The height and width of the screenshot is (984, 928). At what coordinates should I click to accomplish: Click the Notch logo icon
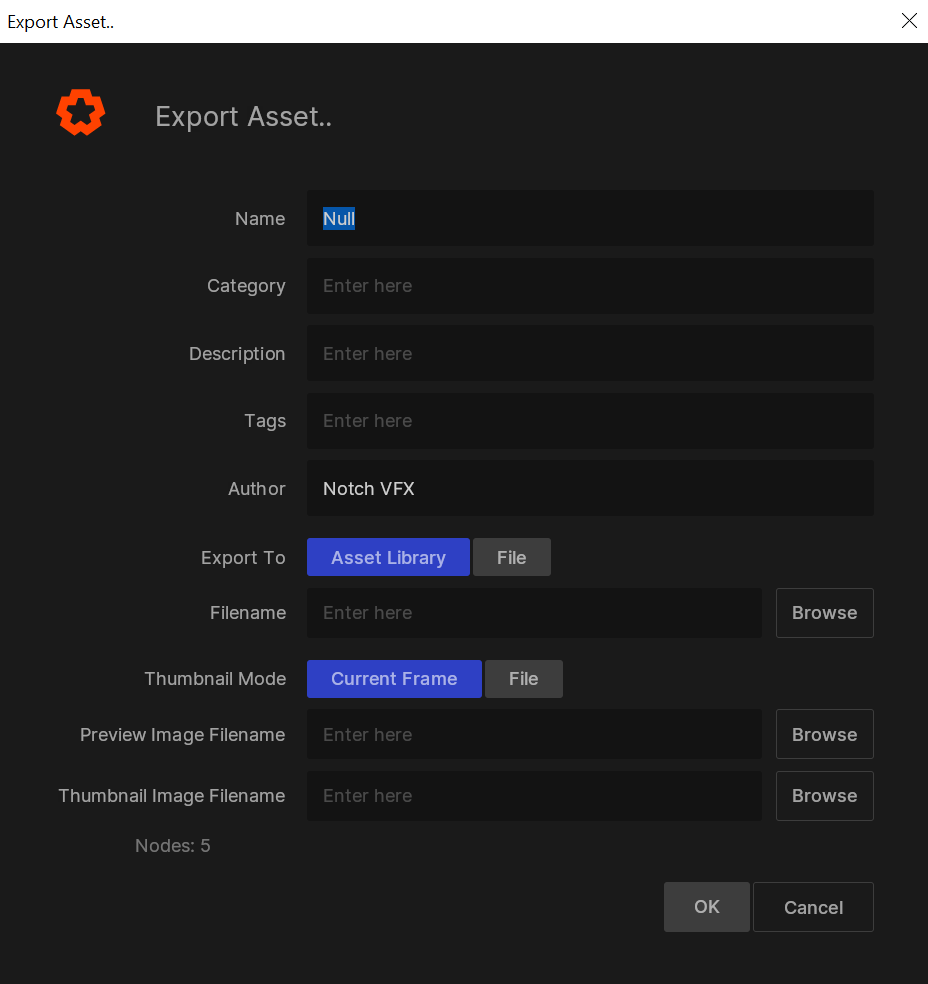pos(80,112)
